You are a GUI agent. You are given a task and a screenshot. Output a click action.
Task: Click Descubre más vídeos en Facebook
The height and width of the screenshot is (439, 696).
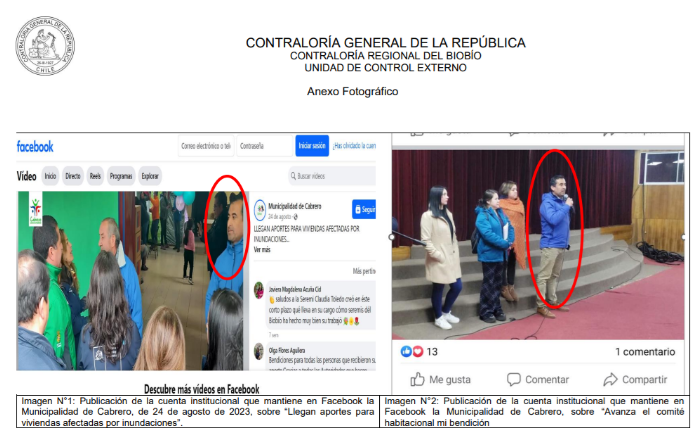[x=202, y=389]
